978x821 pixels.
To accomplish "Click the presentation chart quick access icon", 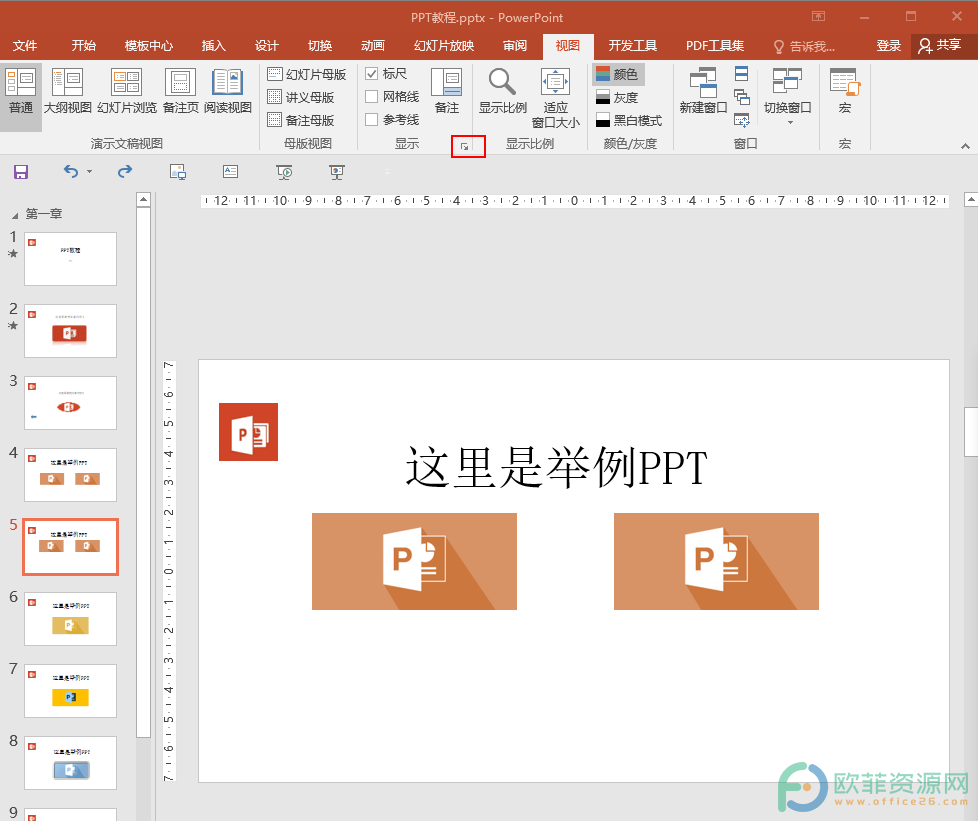I will 337,172.
